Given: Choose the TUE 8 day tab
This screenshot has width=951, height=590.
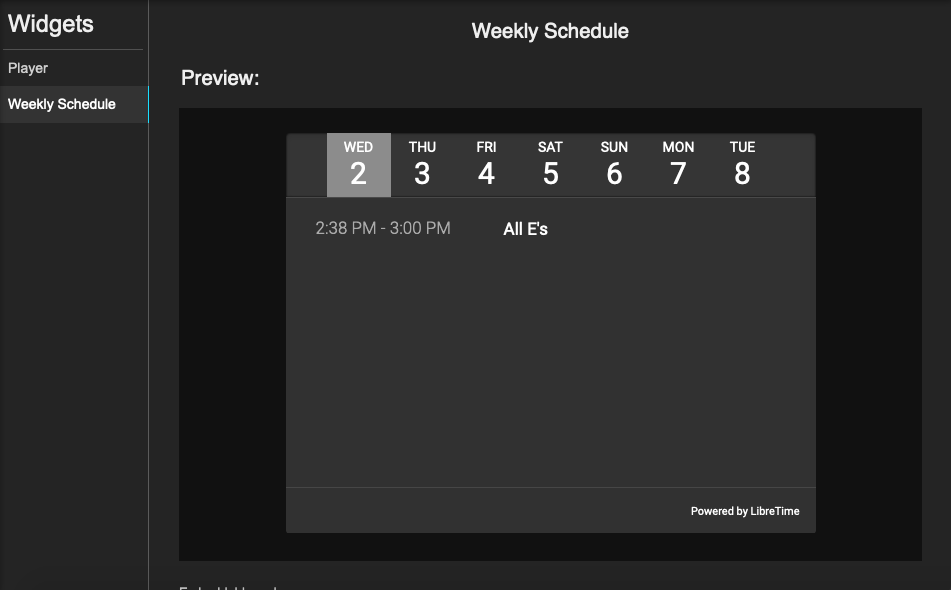Looking at the screenshot, I should point(742,165).
